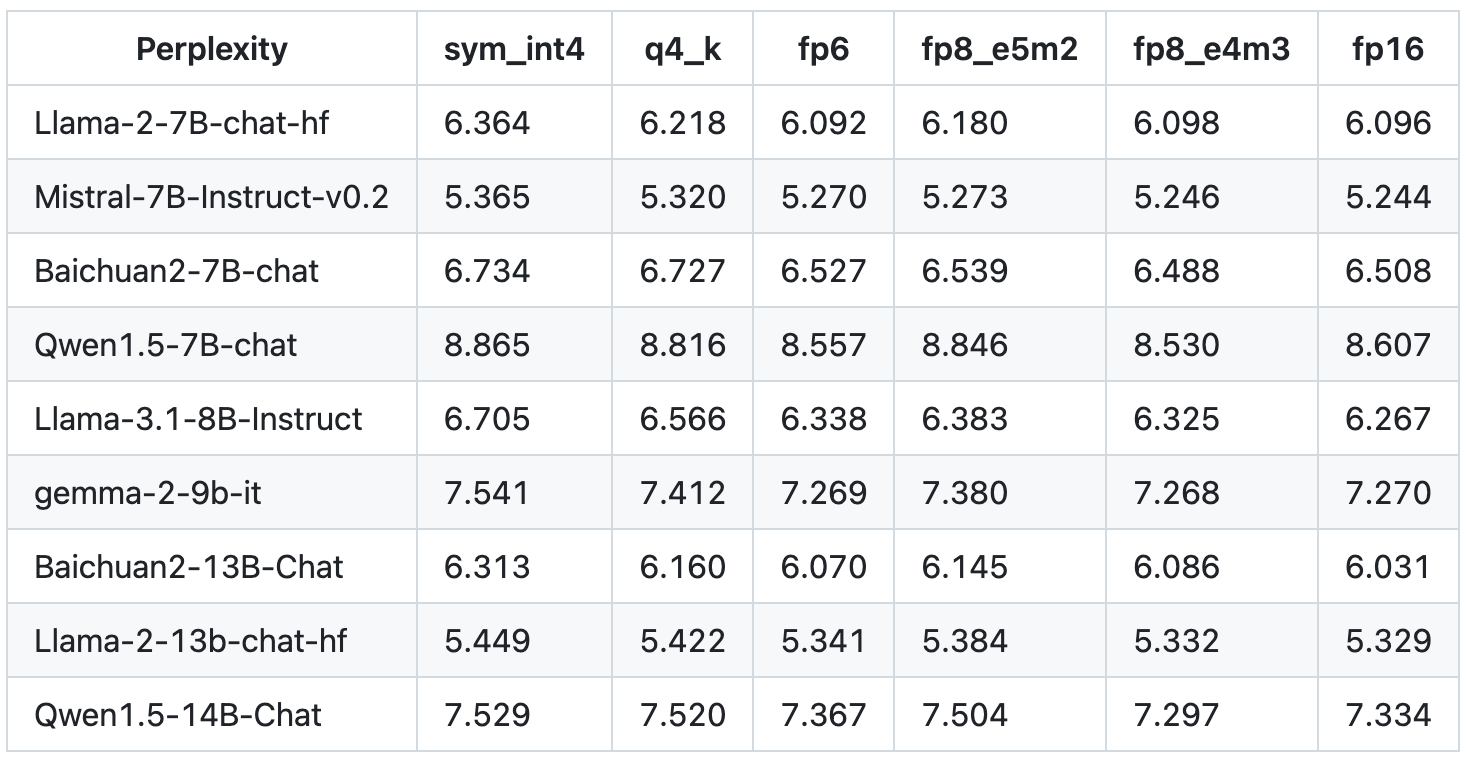
Task: Click the fp8_e5m2 header cell
Action: coord(1000,49)
